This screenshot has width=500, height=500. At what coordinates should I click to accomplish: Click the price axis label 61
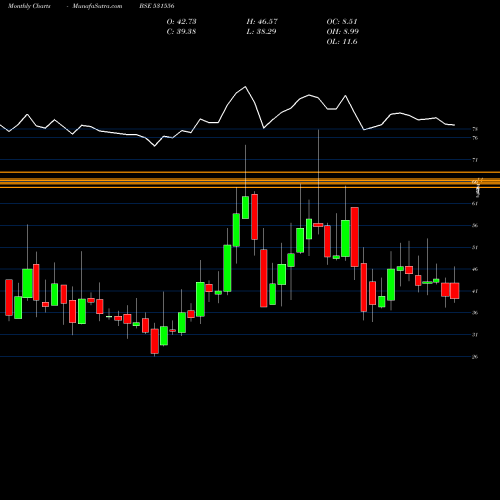tap(475, 203)
